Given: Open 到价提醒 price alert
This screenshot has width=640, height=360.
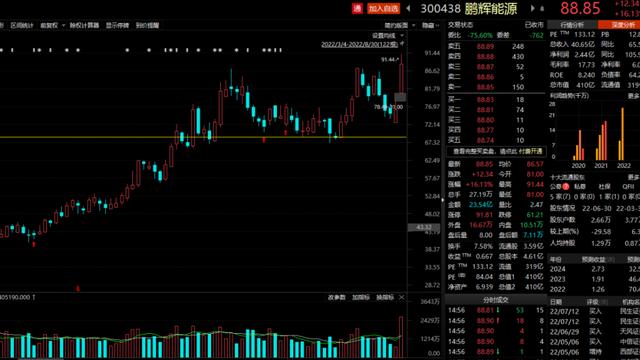Looking at the screenshot, I should (147, 25).
